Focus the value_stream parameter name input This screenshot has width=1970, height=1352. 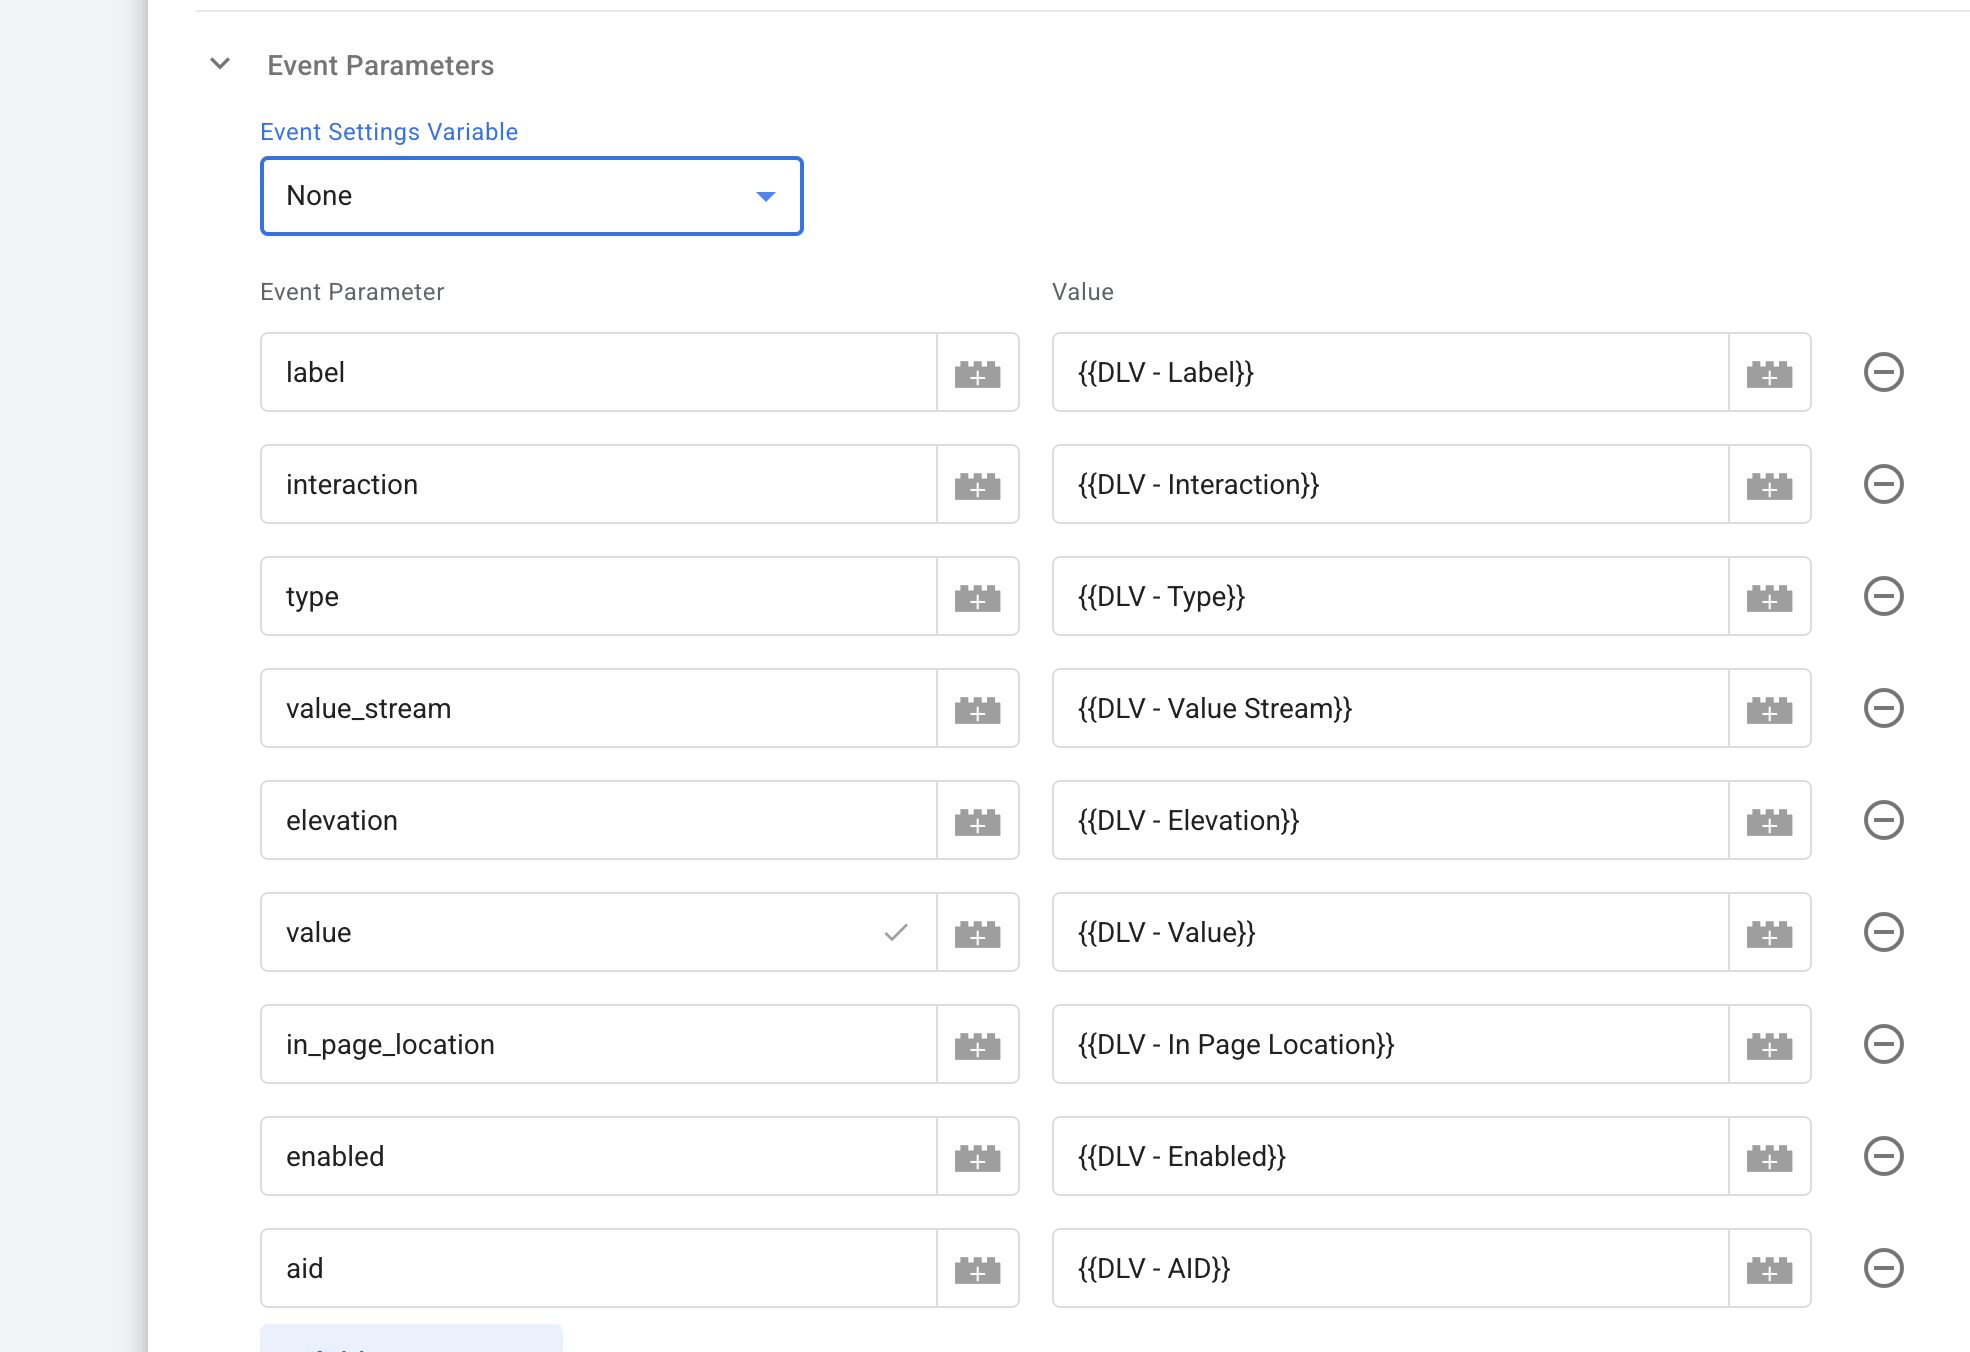coord(598,709)
